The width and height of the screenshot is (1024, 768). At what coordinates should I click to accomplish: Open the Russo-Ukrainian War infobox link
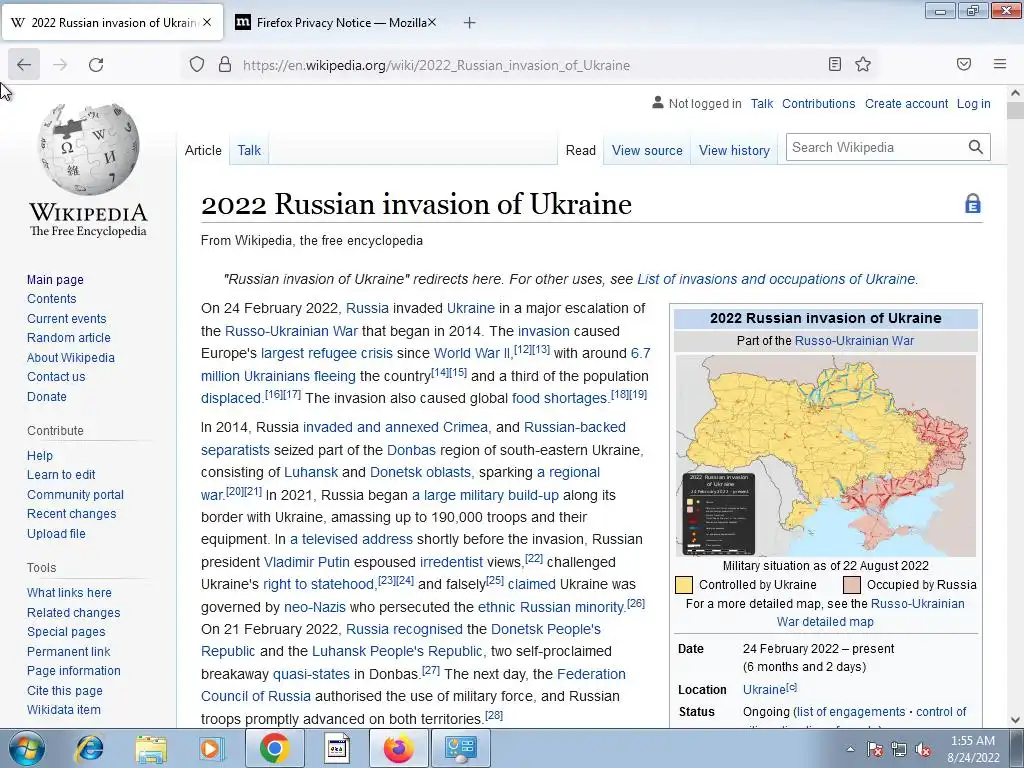[854, 340]
